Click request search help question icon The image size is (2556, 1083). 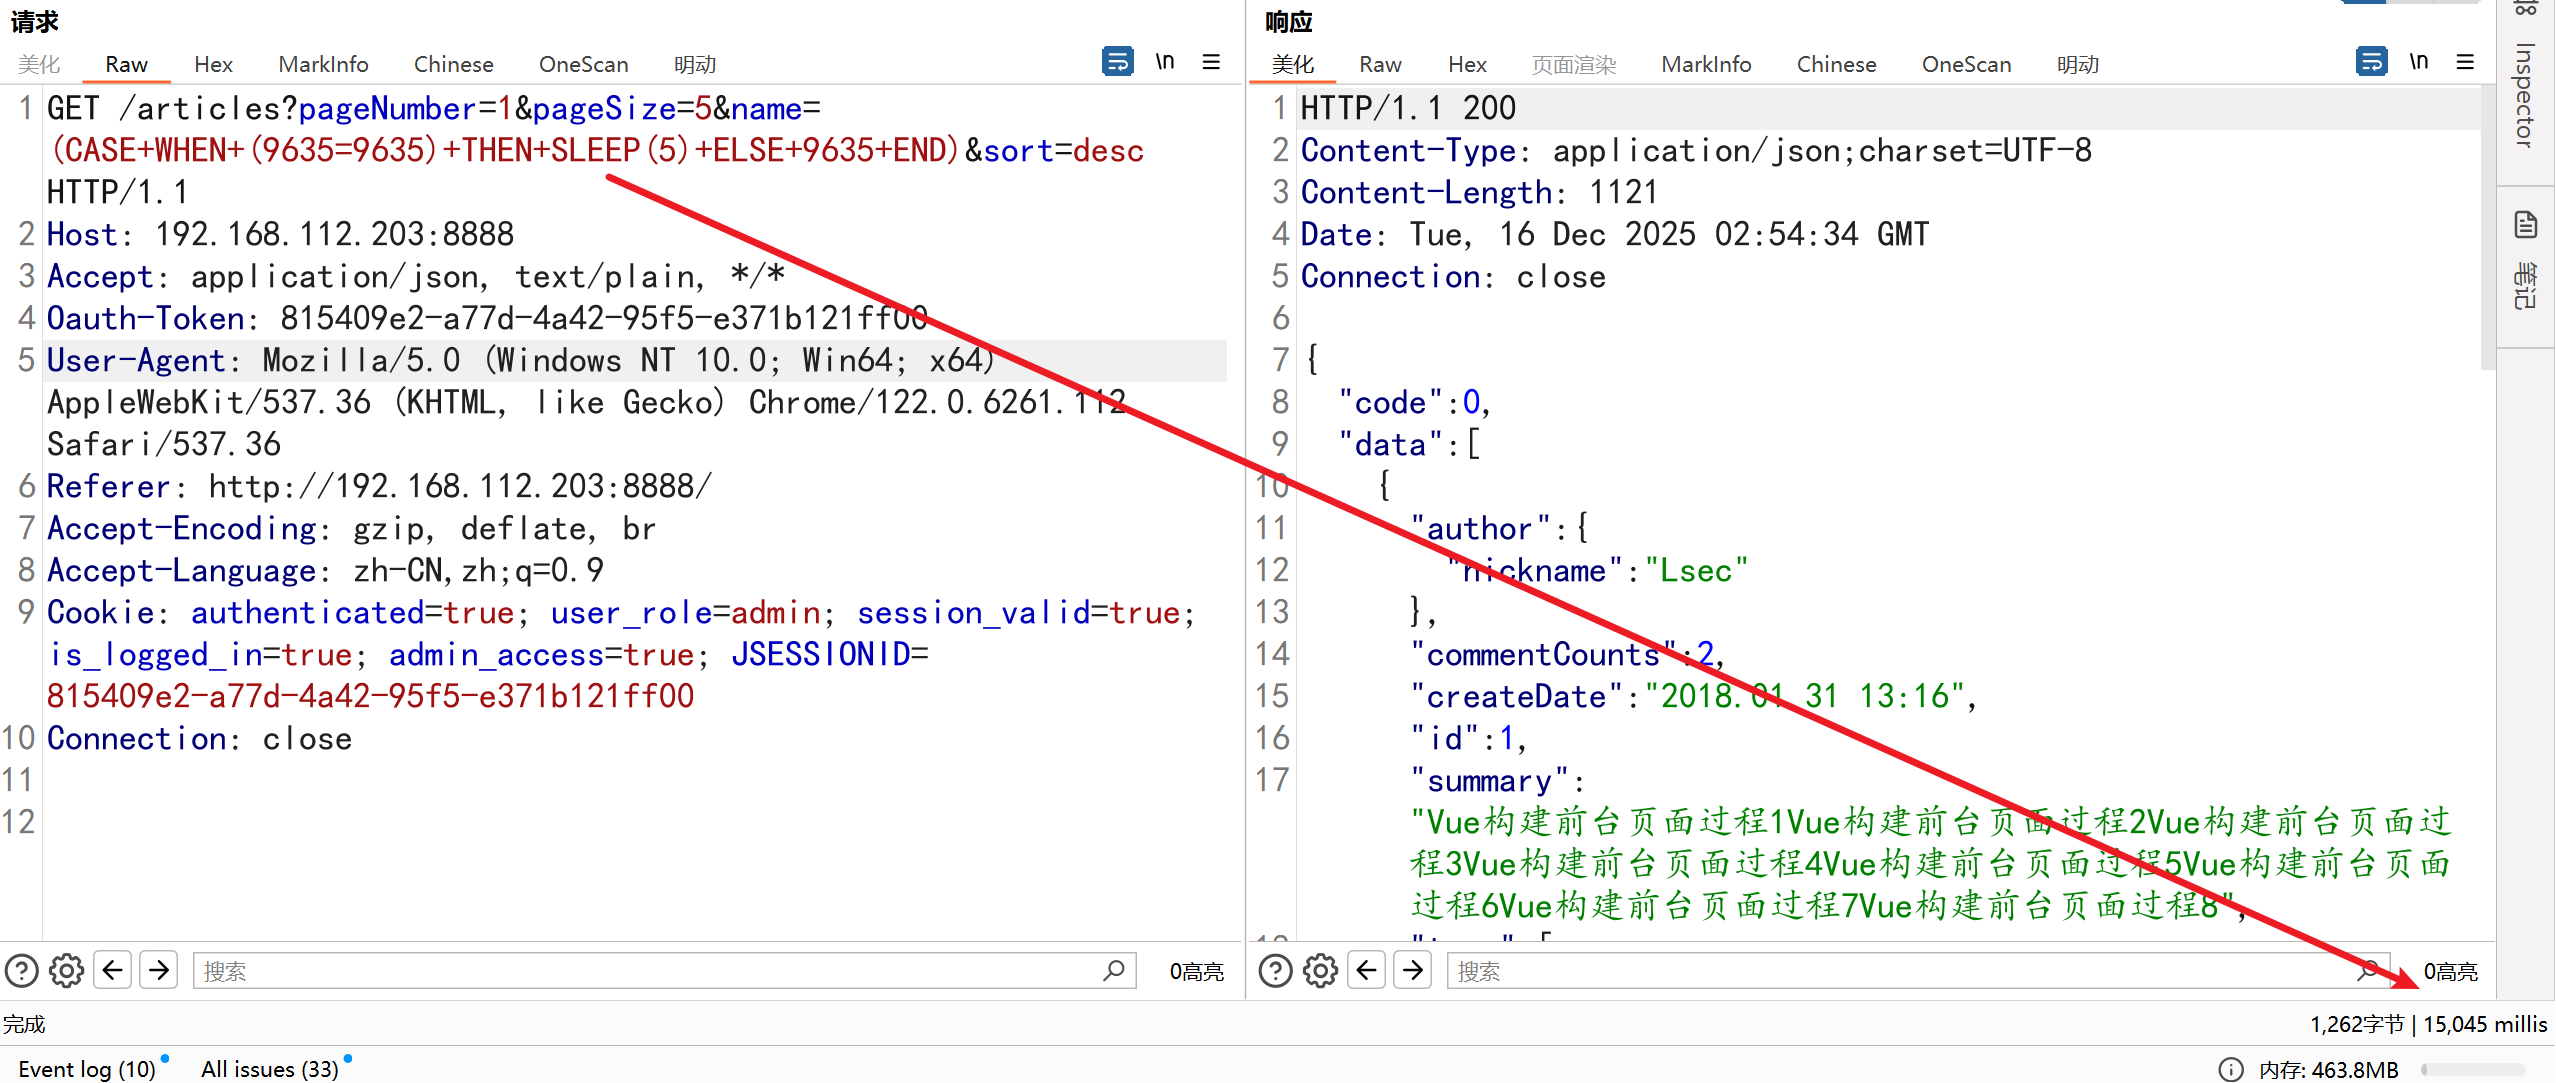pos(22,971)
